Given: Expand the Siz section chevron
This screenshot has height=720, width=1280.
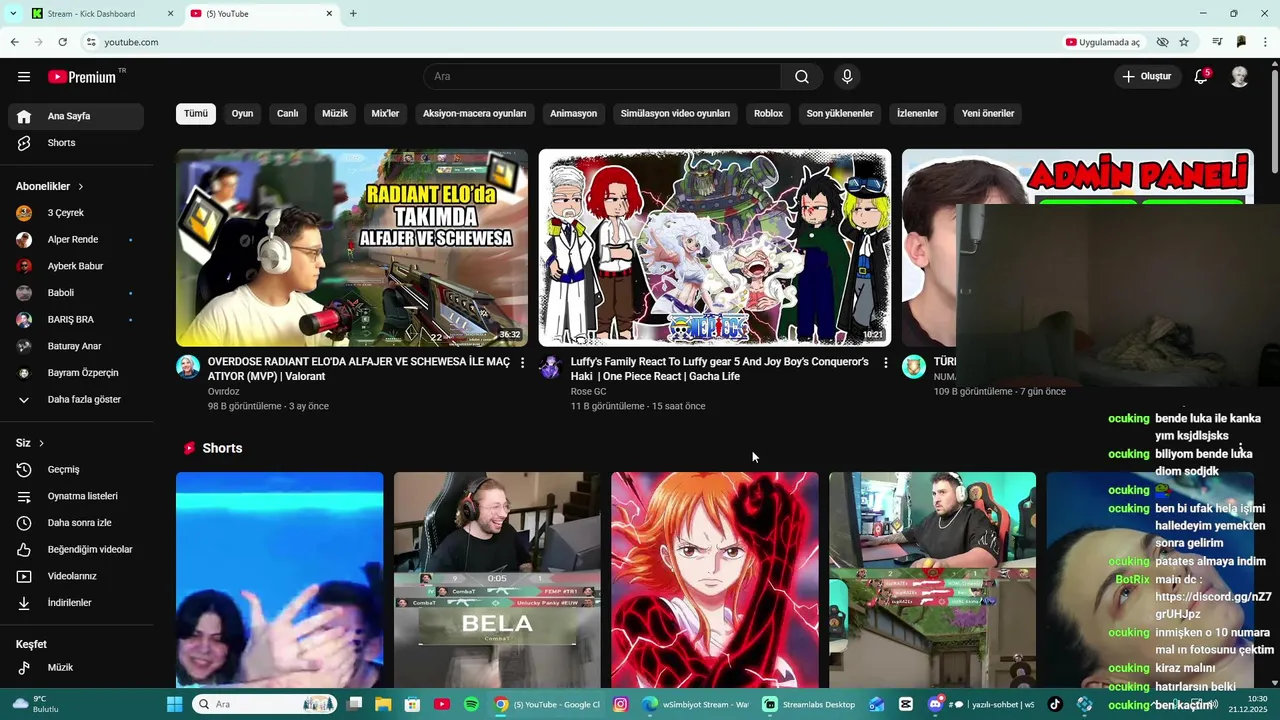Looking at the screenshot, I should pyautogui.click(x=41, y=443).
